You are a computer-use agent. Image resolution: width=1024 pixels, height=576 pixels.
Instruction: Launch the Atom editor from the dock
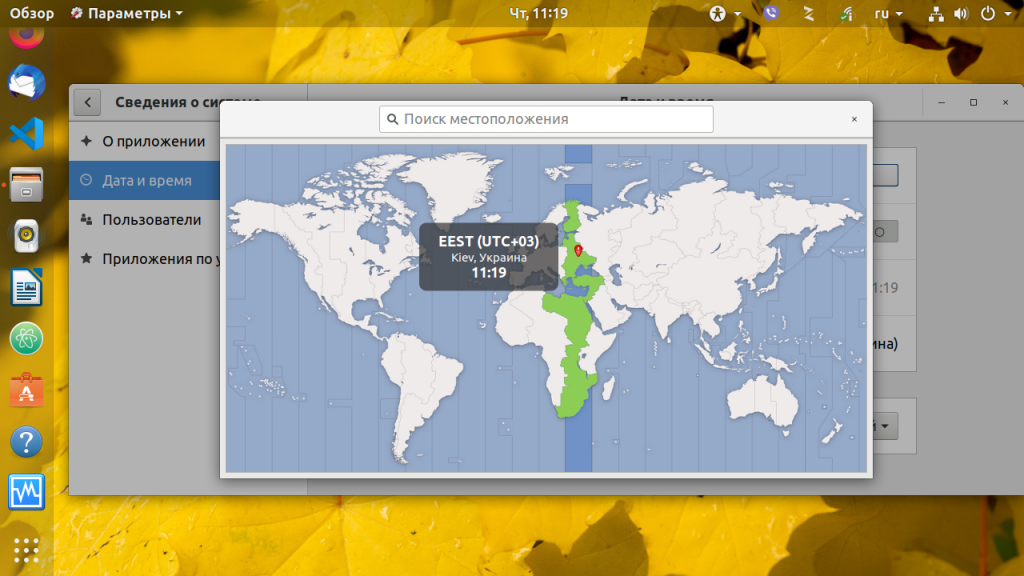[x=26, y=339]
